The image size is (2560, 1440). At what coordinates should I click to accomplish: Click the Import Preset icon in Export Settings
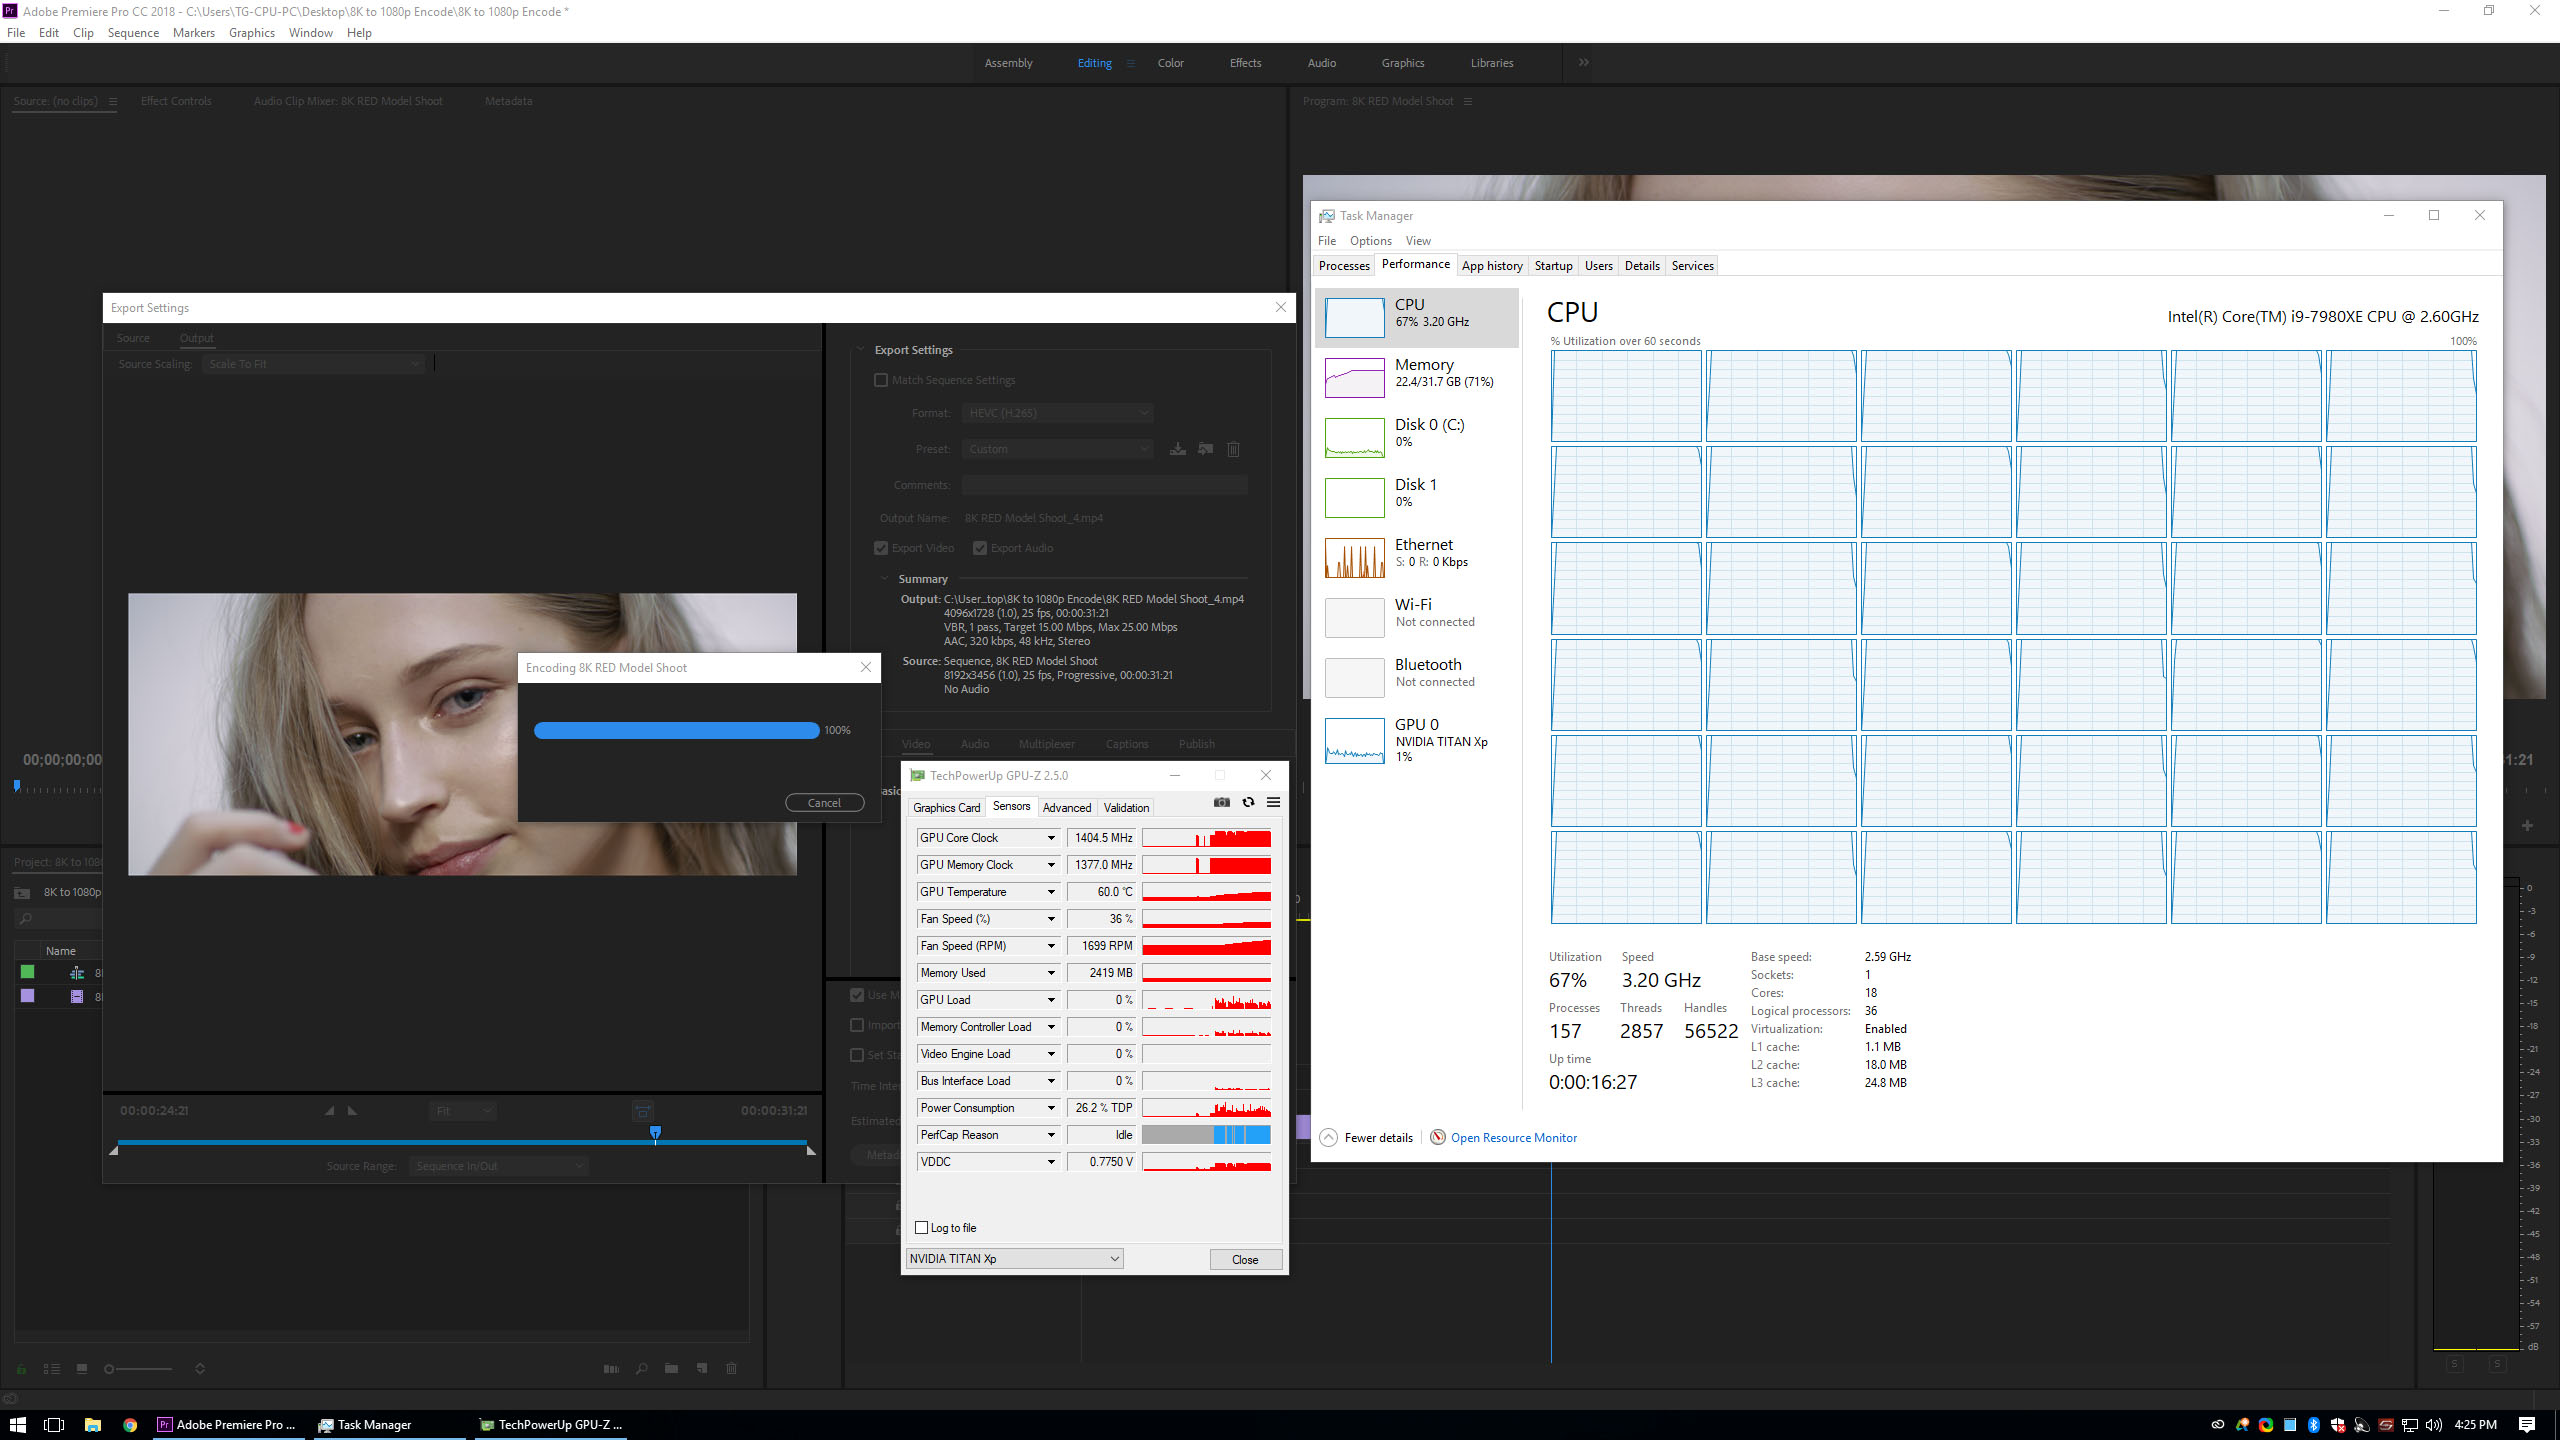1206,449
